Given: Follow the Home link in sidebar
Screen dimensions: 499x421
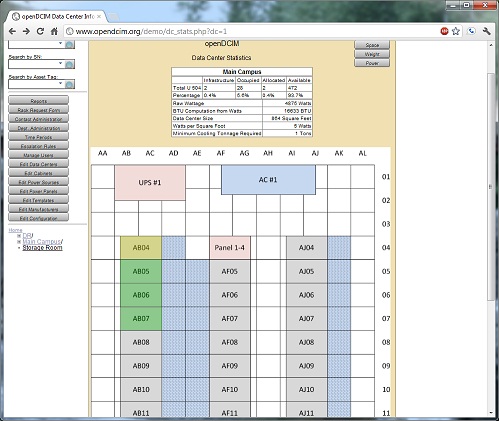Looking at the screenshot, I should 15,230.
